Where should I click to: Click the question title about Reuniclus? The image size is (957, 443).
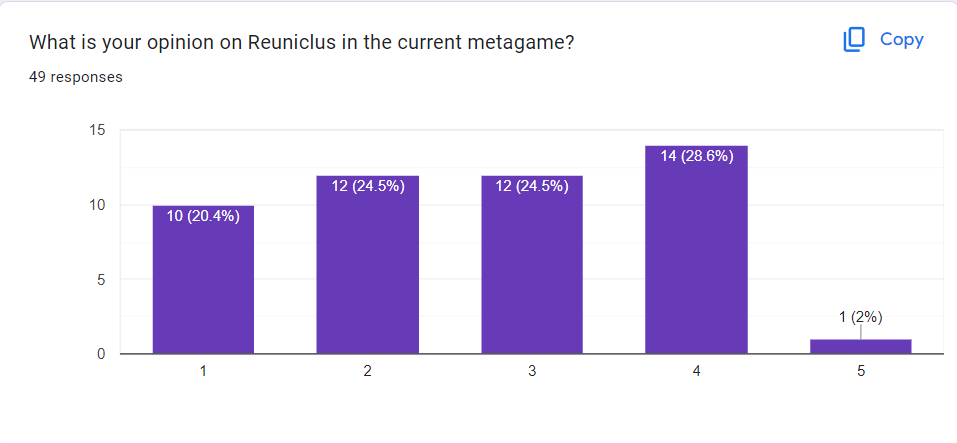[302, 43]
